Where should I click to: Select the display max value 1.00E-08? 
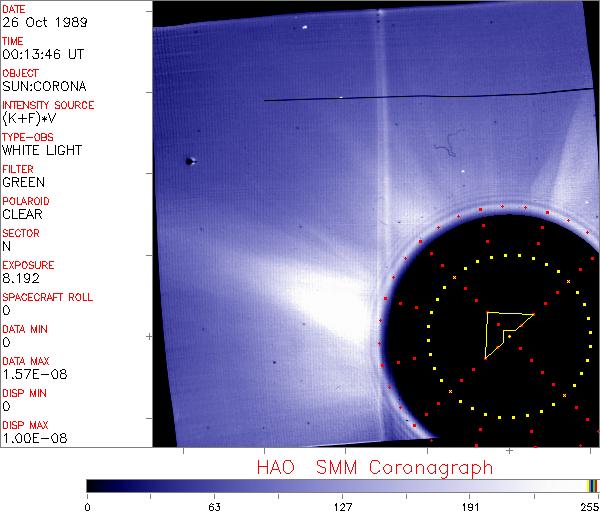[x=35, y=439]
